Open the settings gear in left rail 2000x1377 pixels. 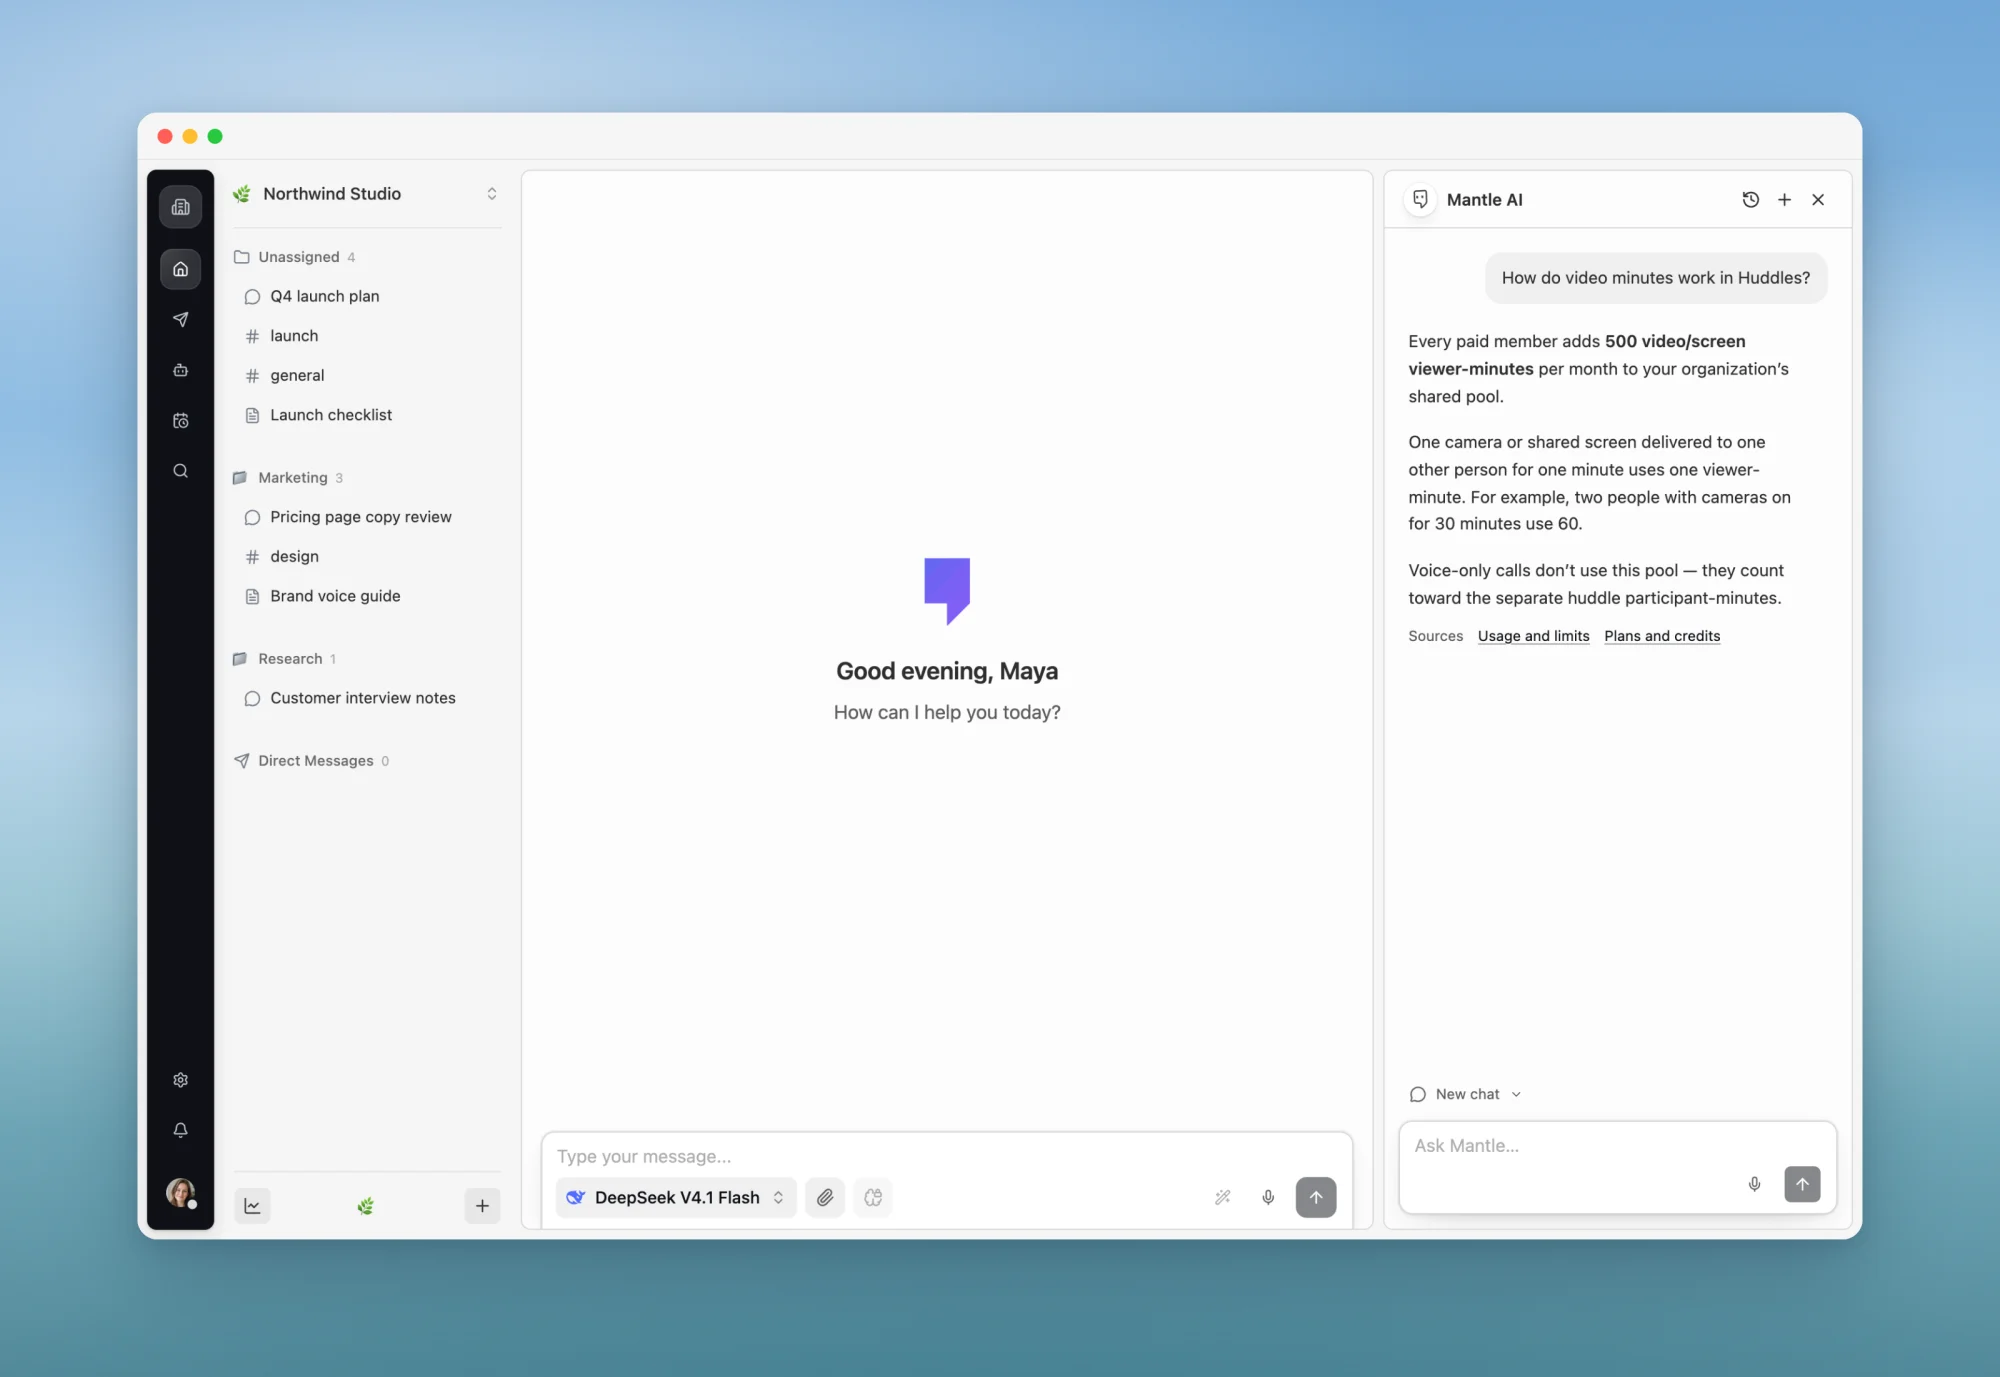pyautogui.click(x=181, y=1080)
